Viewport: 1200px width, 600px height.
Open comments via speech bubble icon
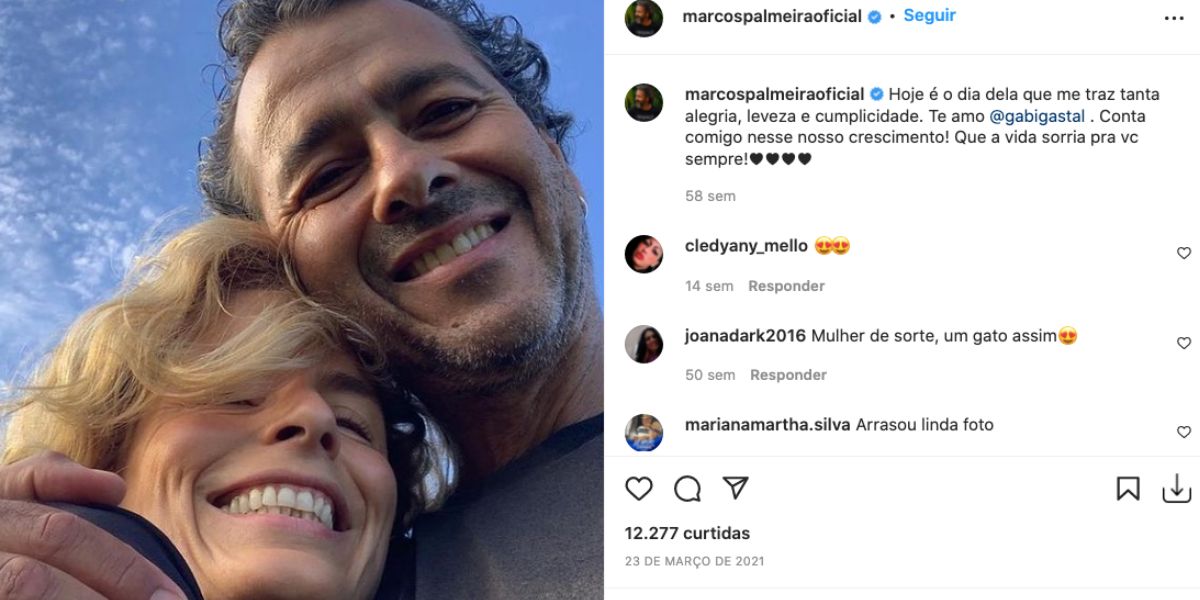pos(687,488)
